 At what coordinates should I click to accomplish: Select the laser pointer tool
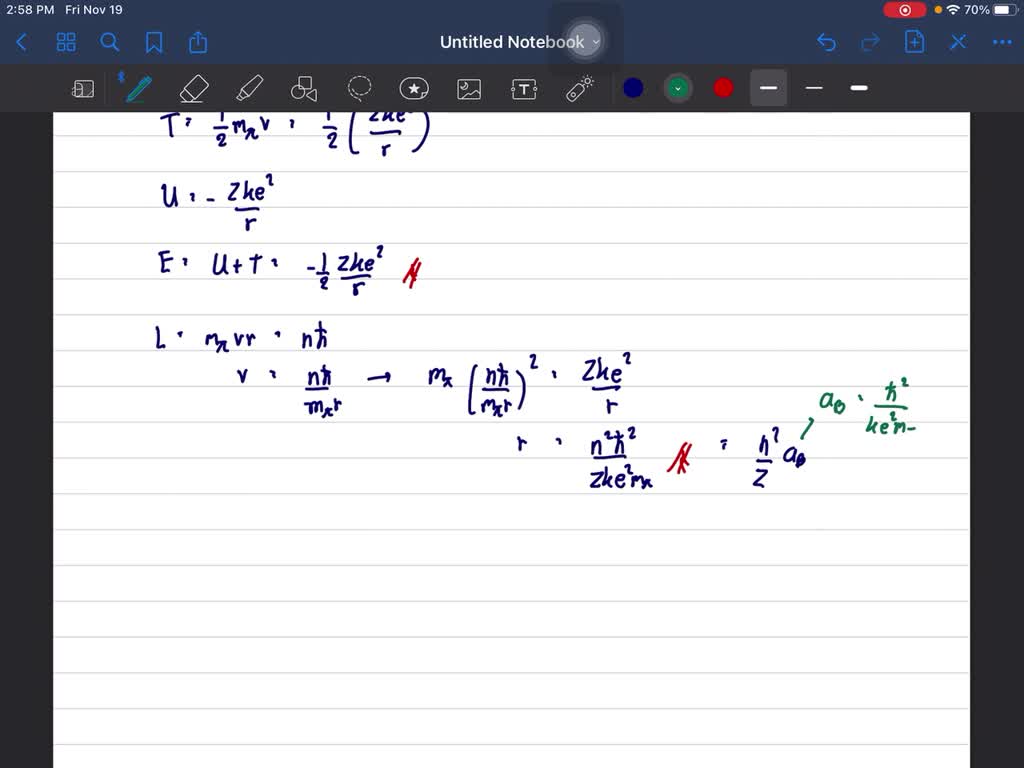(x=578, y=88)
